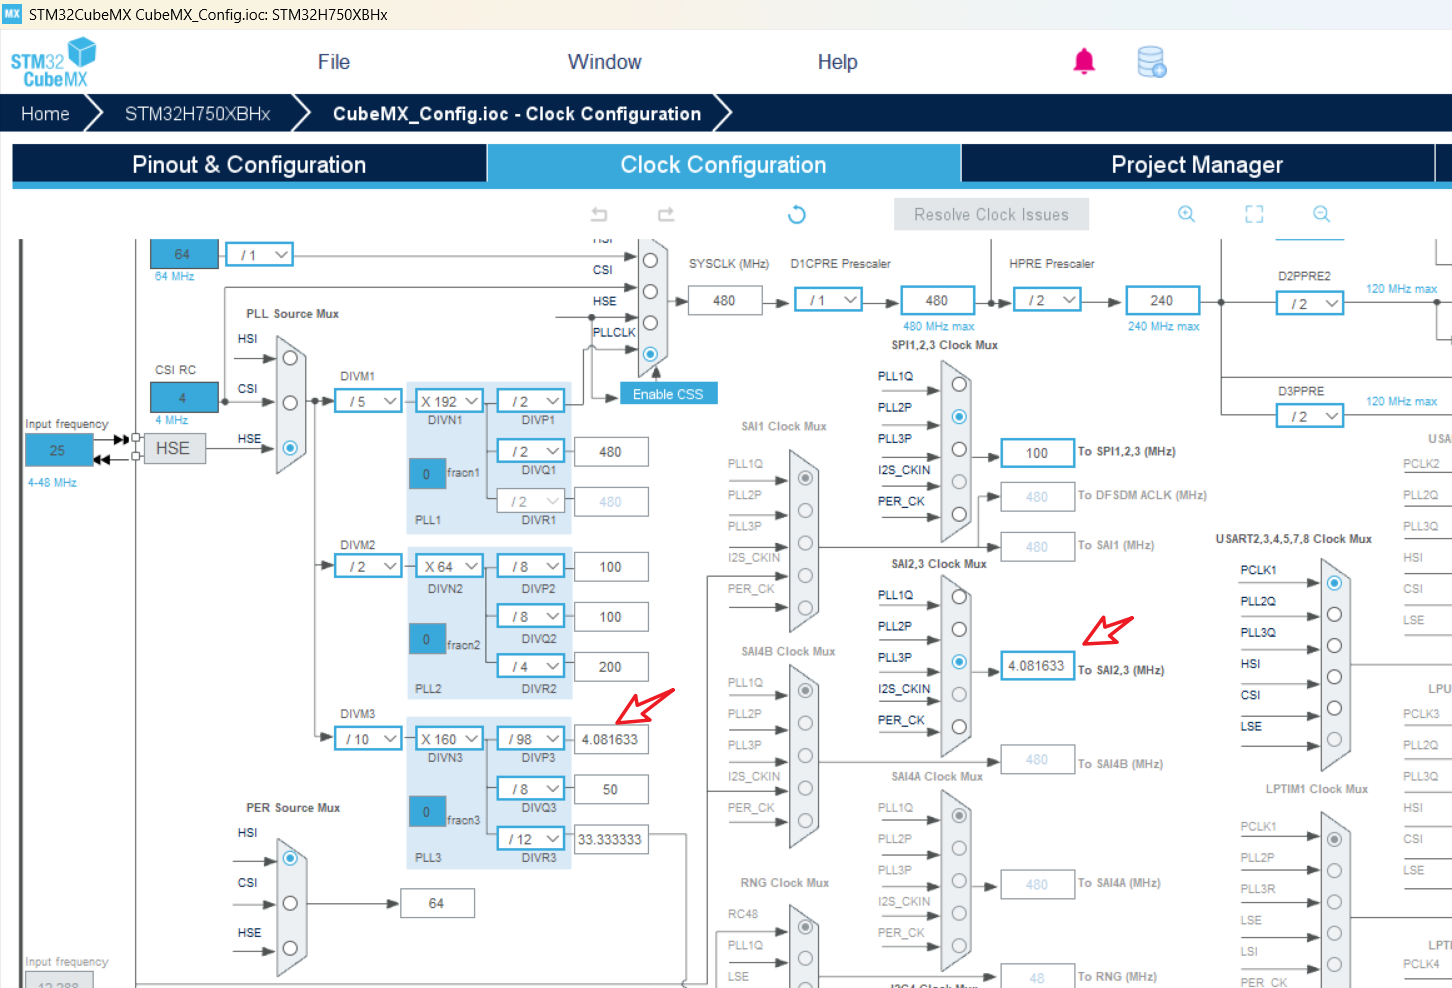Select HSE in PER Source Mux
This screenshot has height=988, width=1452.
pos(290,948)
